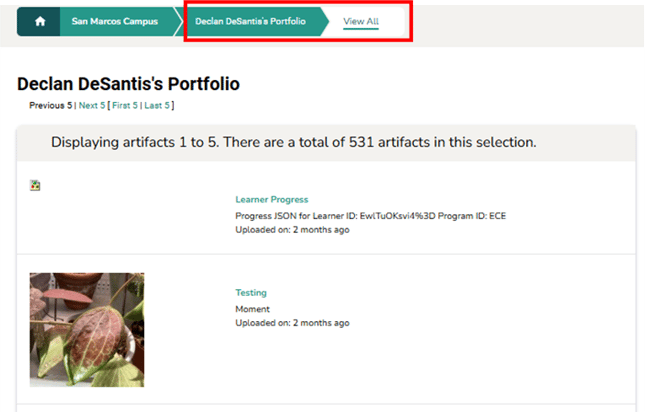Open the Testing artifact link

pos(251,293)
